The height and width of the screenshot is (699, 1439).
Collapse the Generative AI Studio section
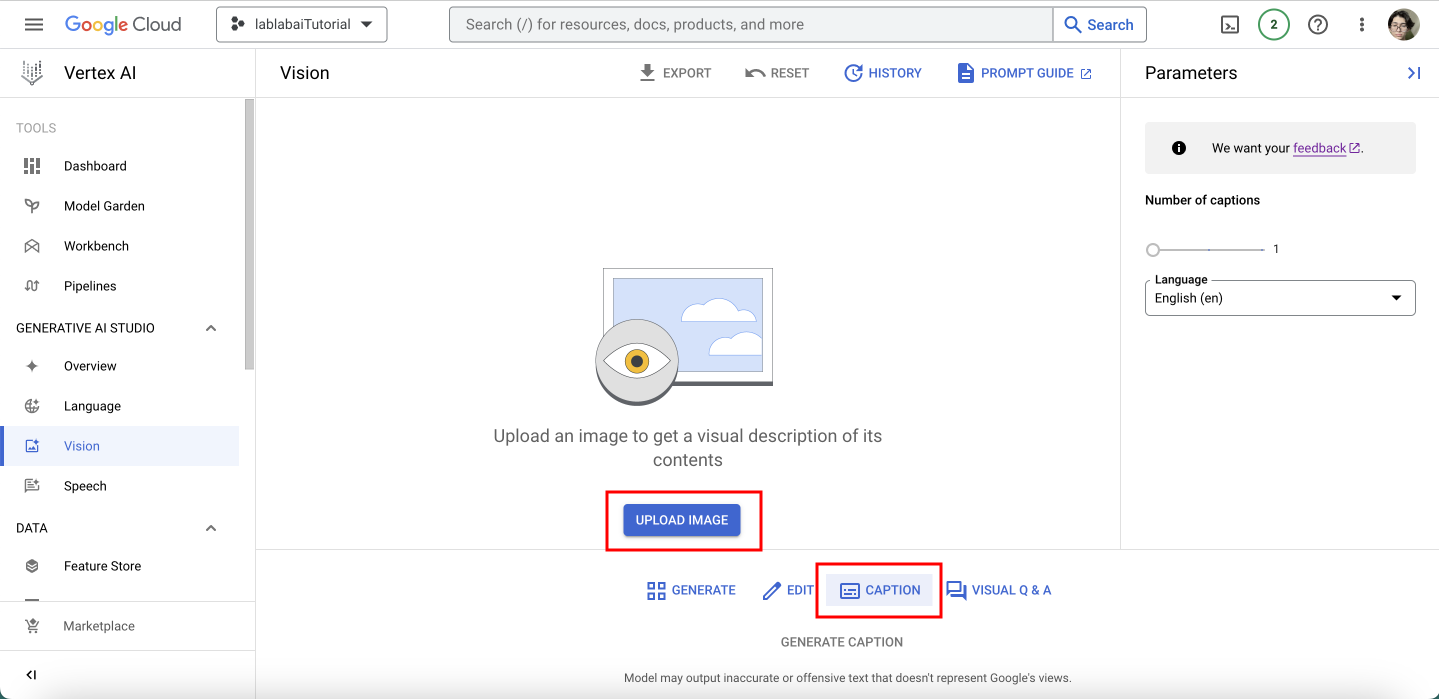(x=211, y=328)
